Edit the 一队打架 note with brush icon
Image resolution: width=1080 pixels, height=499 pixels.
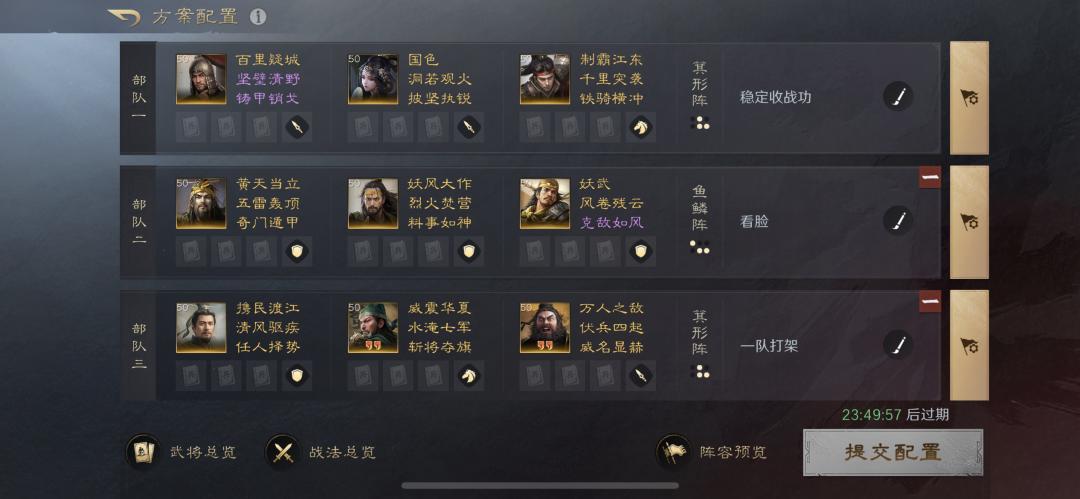898,345
